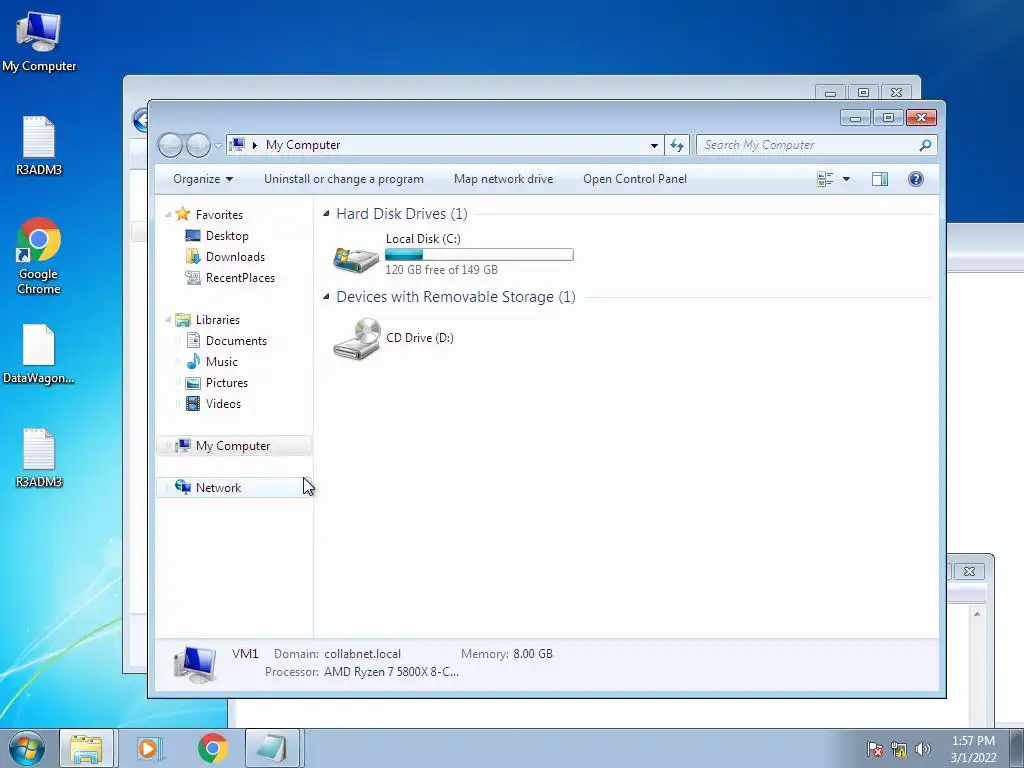The height and width of the screenshot is (768, 1024).
Task: Select My Computer in navigation pane
Action: [x=234, y=445]
